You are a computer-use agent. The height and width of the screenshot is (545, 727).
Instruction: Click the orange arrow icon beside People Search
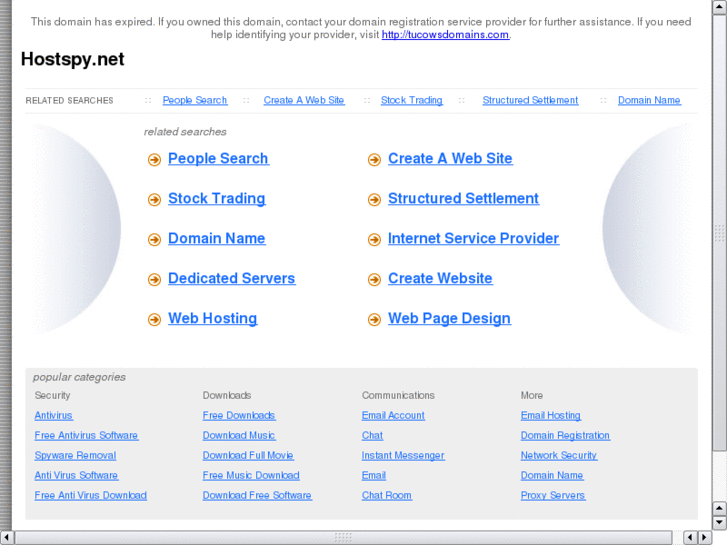coord(154,160)
